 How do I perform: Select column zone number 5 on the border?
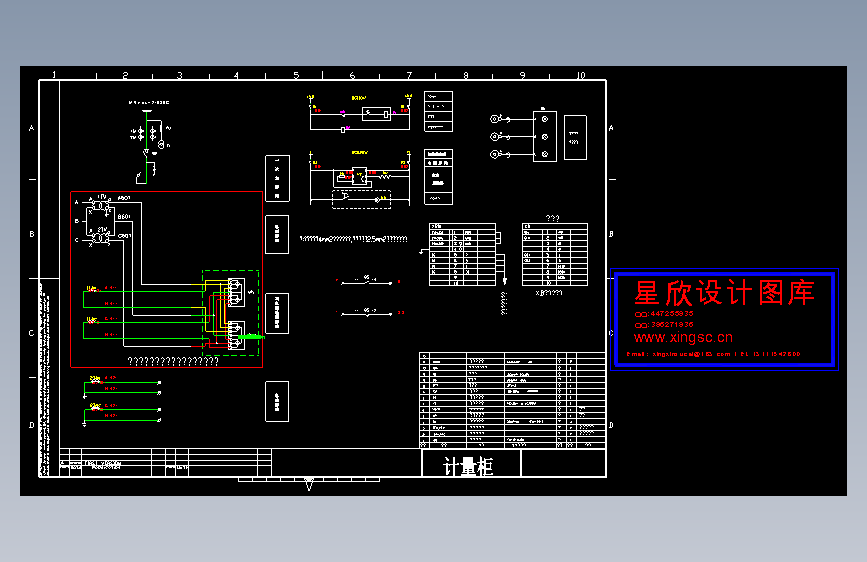(296, 75)
